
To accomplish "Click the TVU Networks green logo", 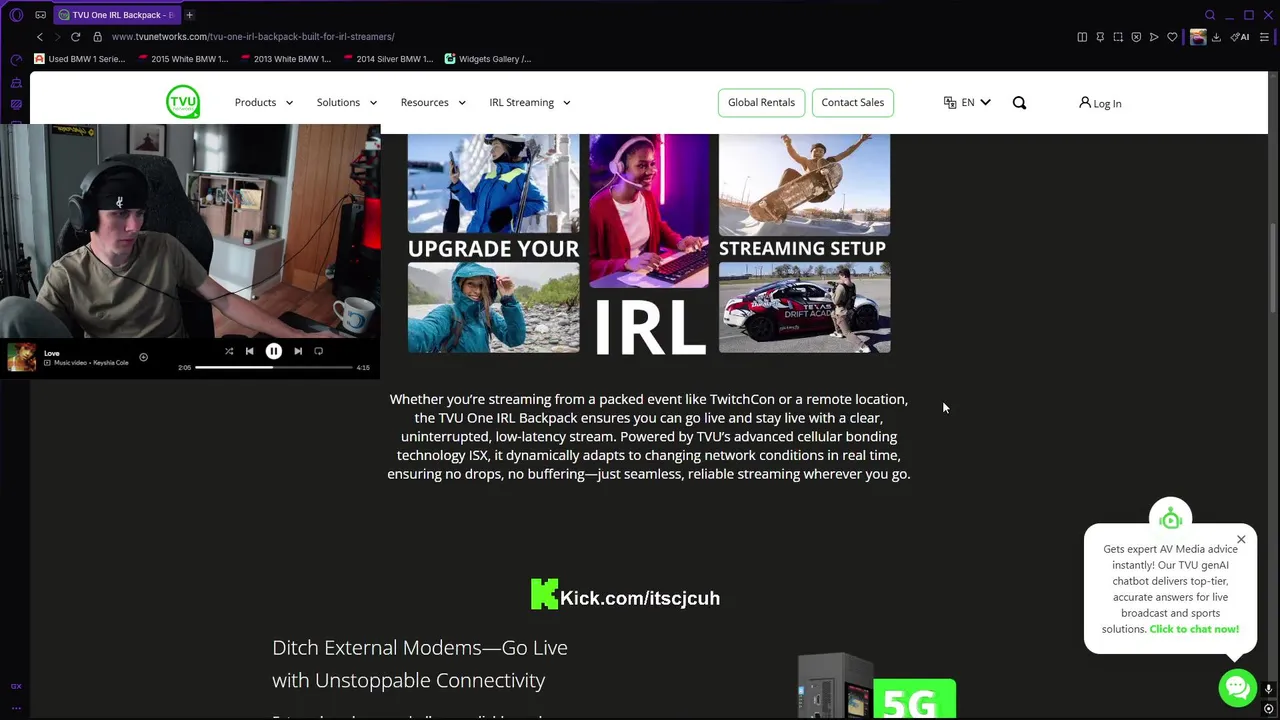I will click(x=183, y=102).
